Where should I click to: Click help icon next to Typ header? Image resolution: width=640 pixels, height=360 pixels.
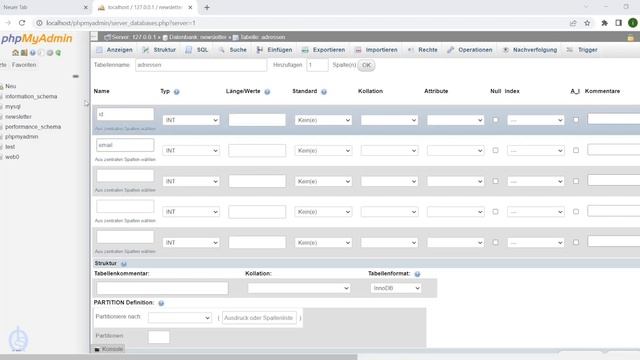tap(177, 92)
